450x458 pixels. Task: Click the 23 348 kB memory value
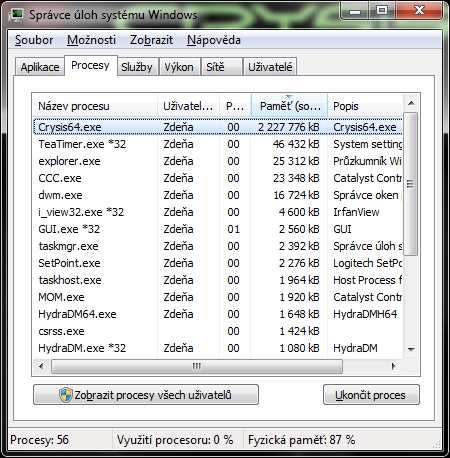pos(296,178)
